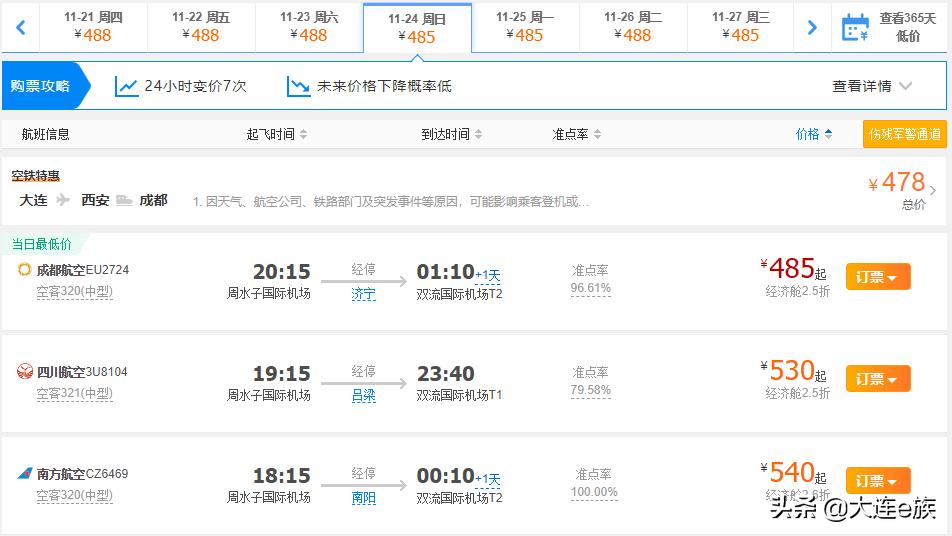
Task: Click 查看365天低价 link text
Action: (908, 27)
